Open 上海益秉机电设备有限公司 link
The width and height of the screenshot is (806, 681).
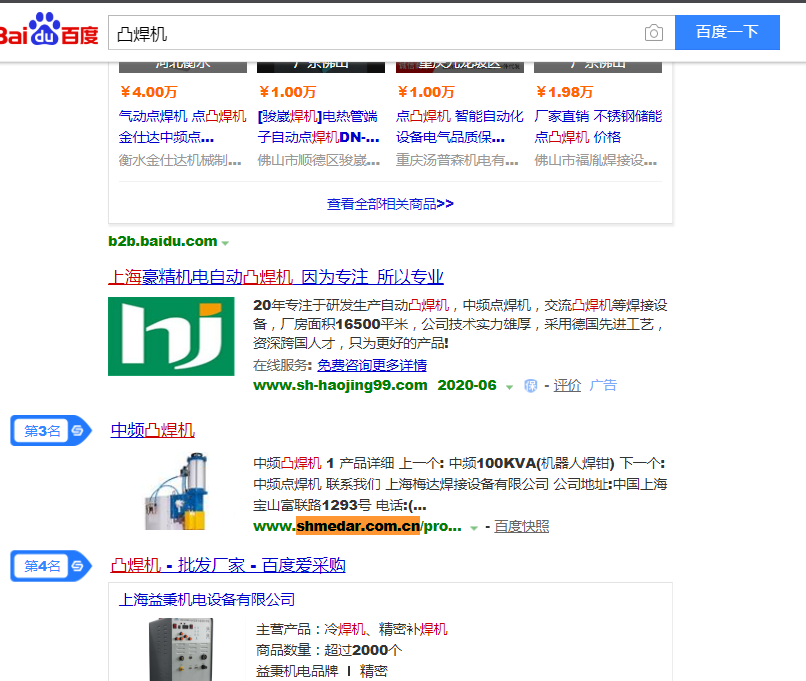[x=207, y=599]
